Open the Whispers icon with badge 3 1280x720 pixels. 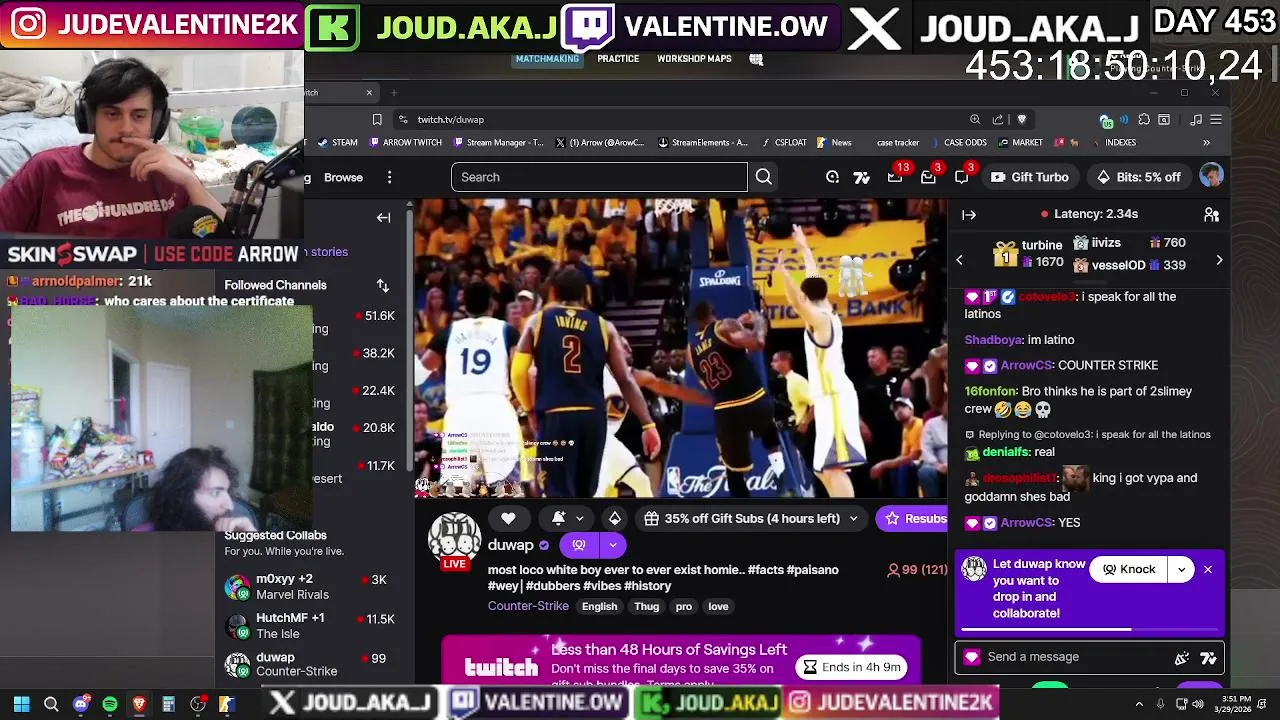(929, 177)
